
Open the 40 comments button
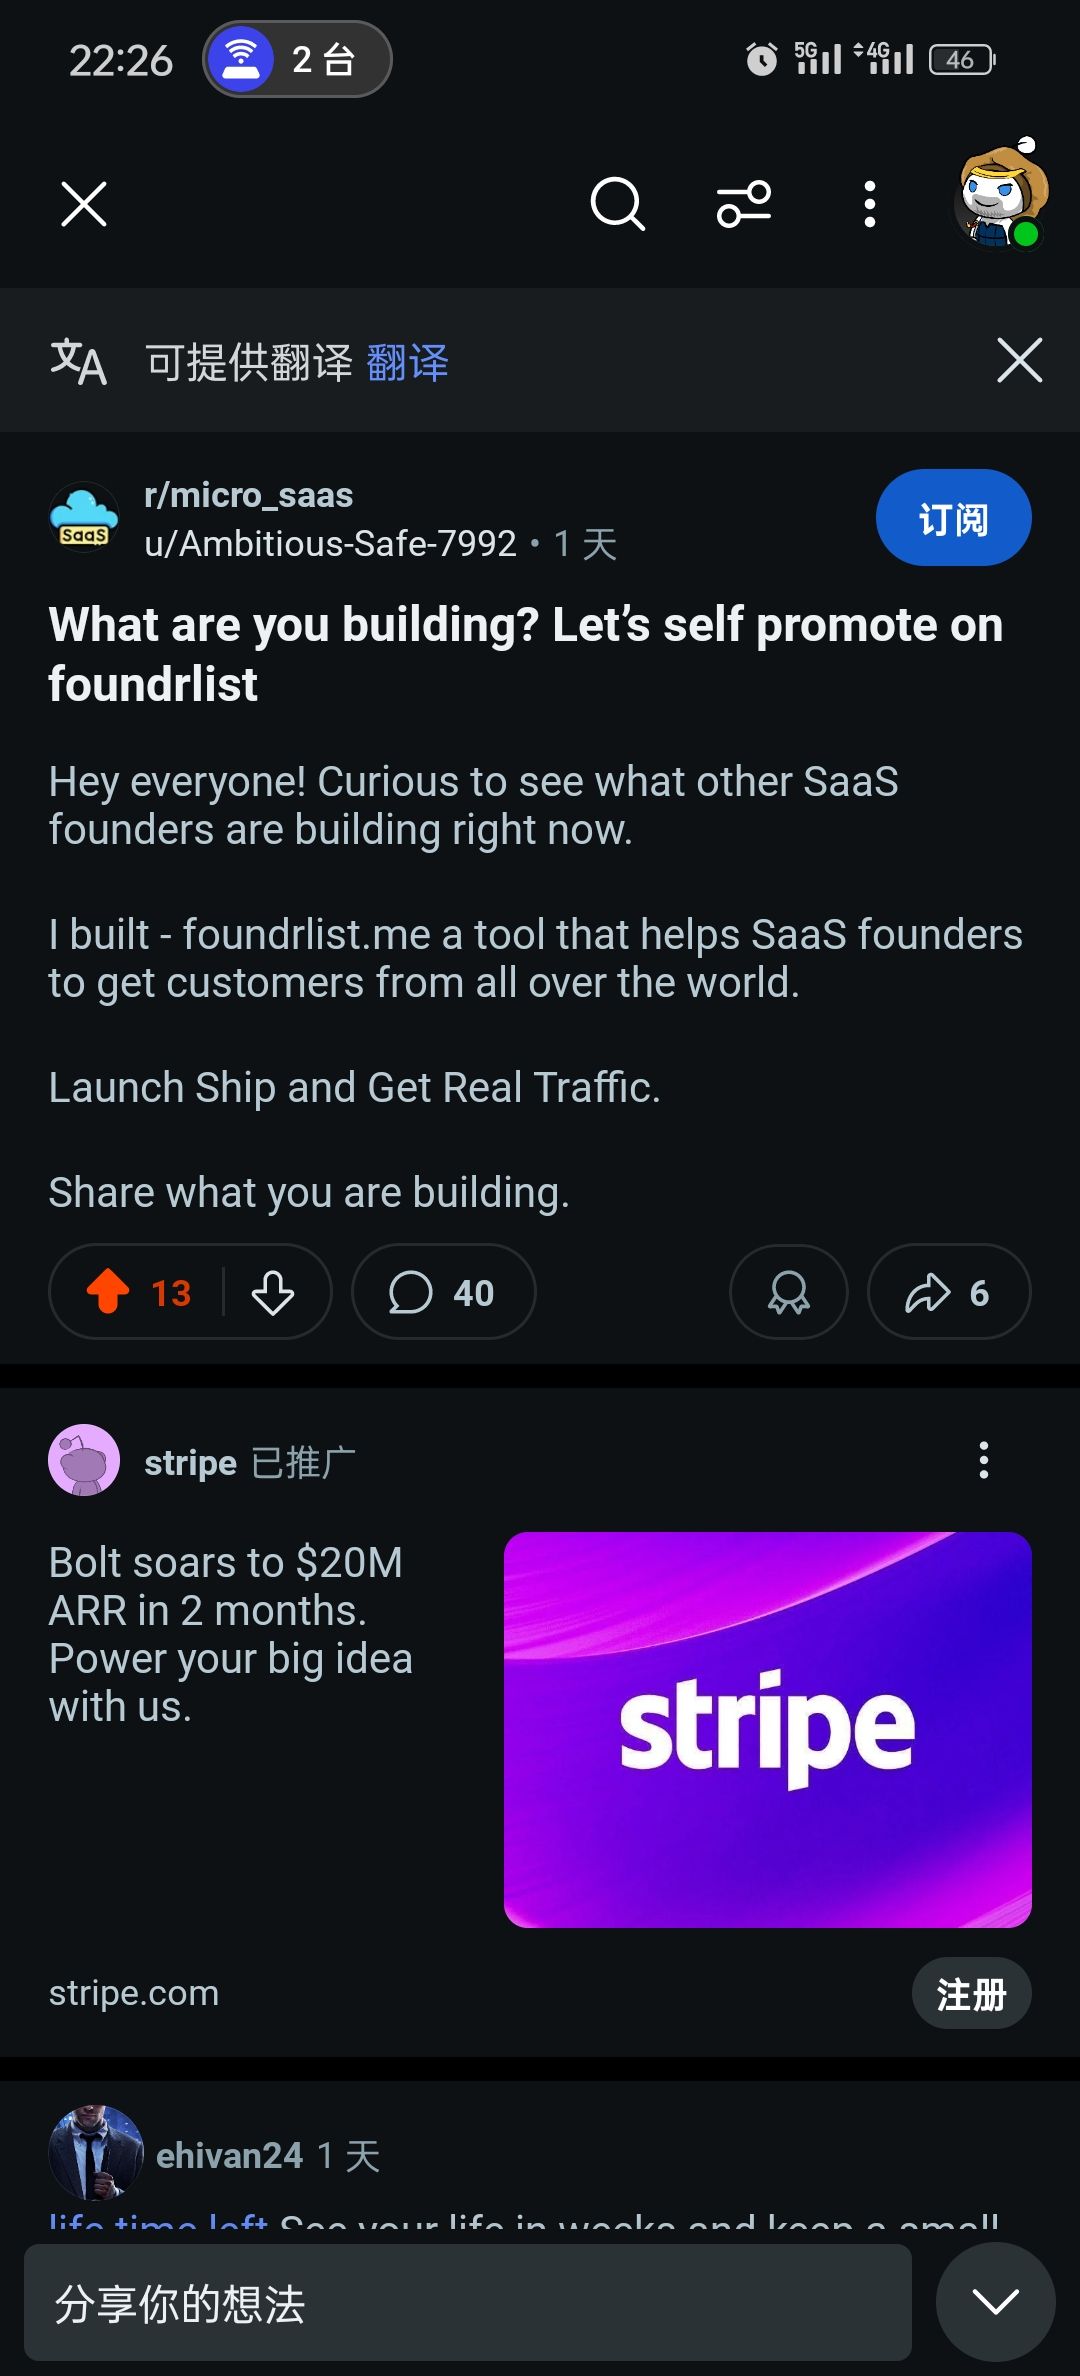click(x=443, y=1292)
